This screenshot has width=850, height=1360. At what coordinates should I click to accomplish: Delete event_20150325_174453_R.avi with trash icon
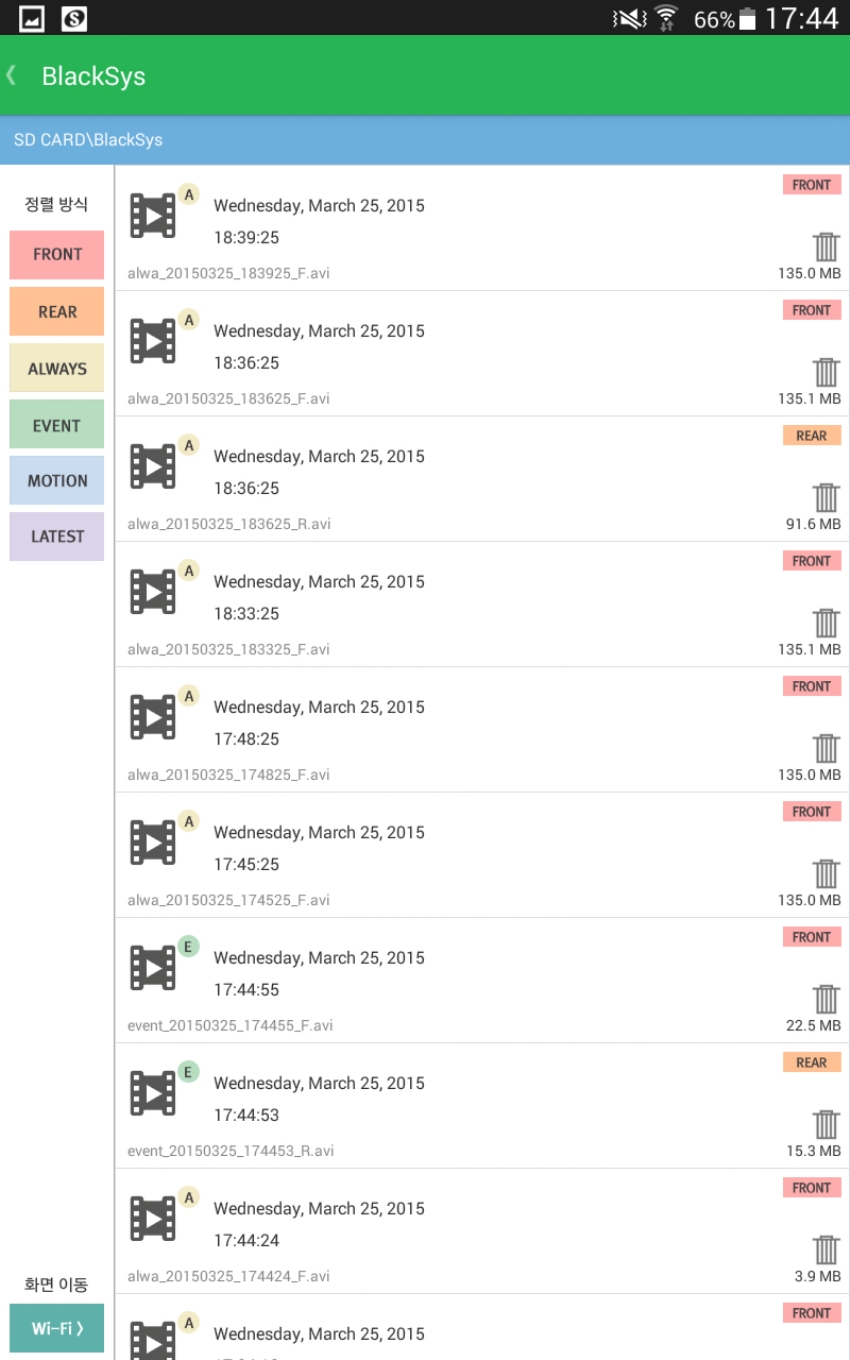(826, 1125)
